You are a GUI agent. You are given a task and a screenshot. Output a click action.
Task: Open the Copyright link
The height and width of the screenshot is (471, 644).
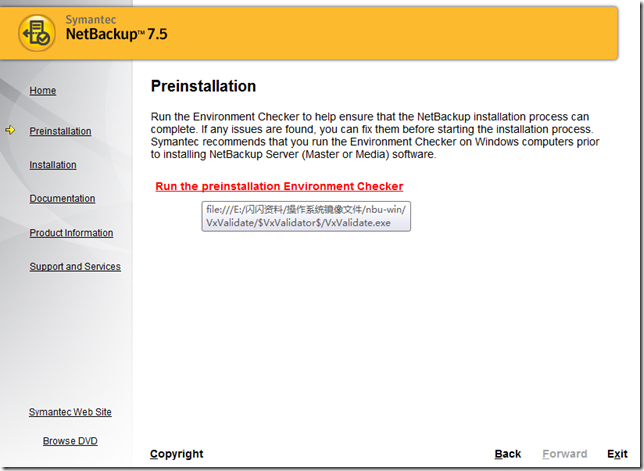click(x=177, y=454)
